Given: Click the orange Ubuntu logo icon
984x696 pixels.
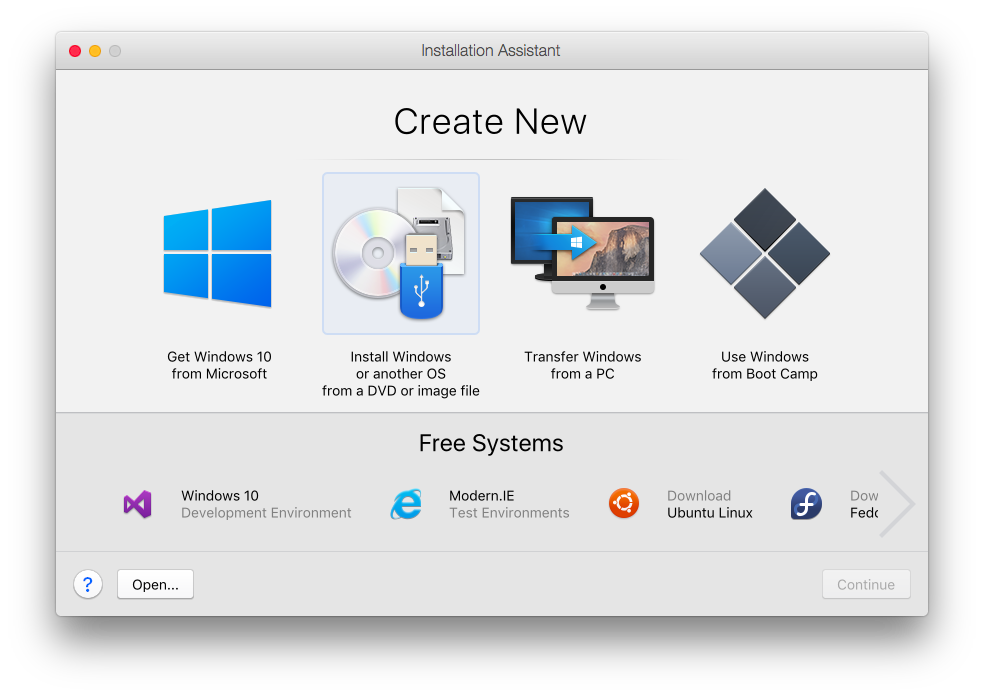Looking at the screenshot, I should tap(624, 503).
